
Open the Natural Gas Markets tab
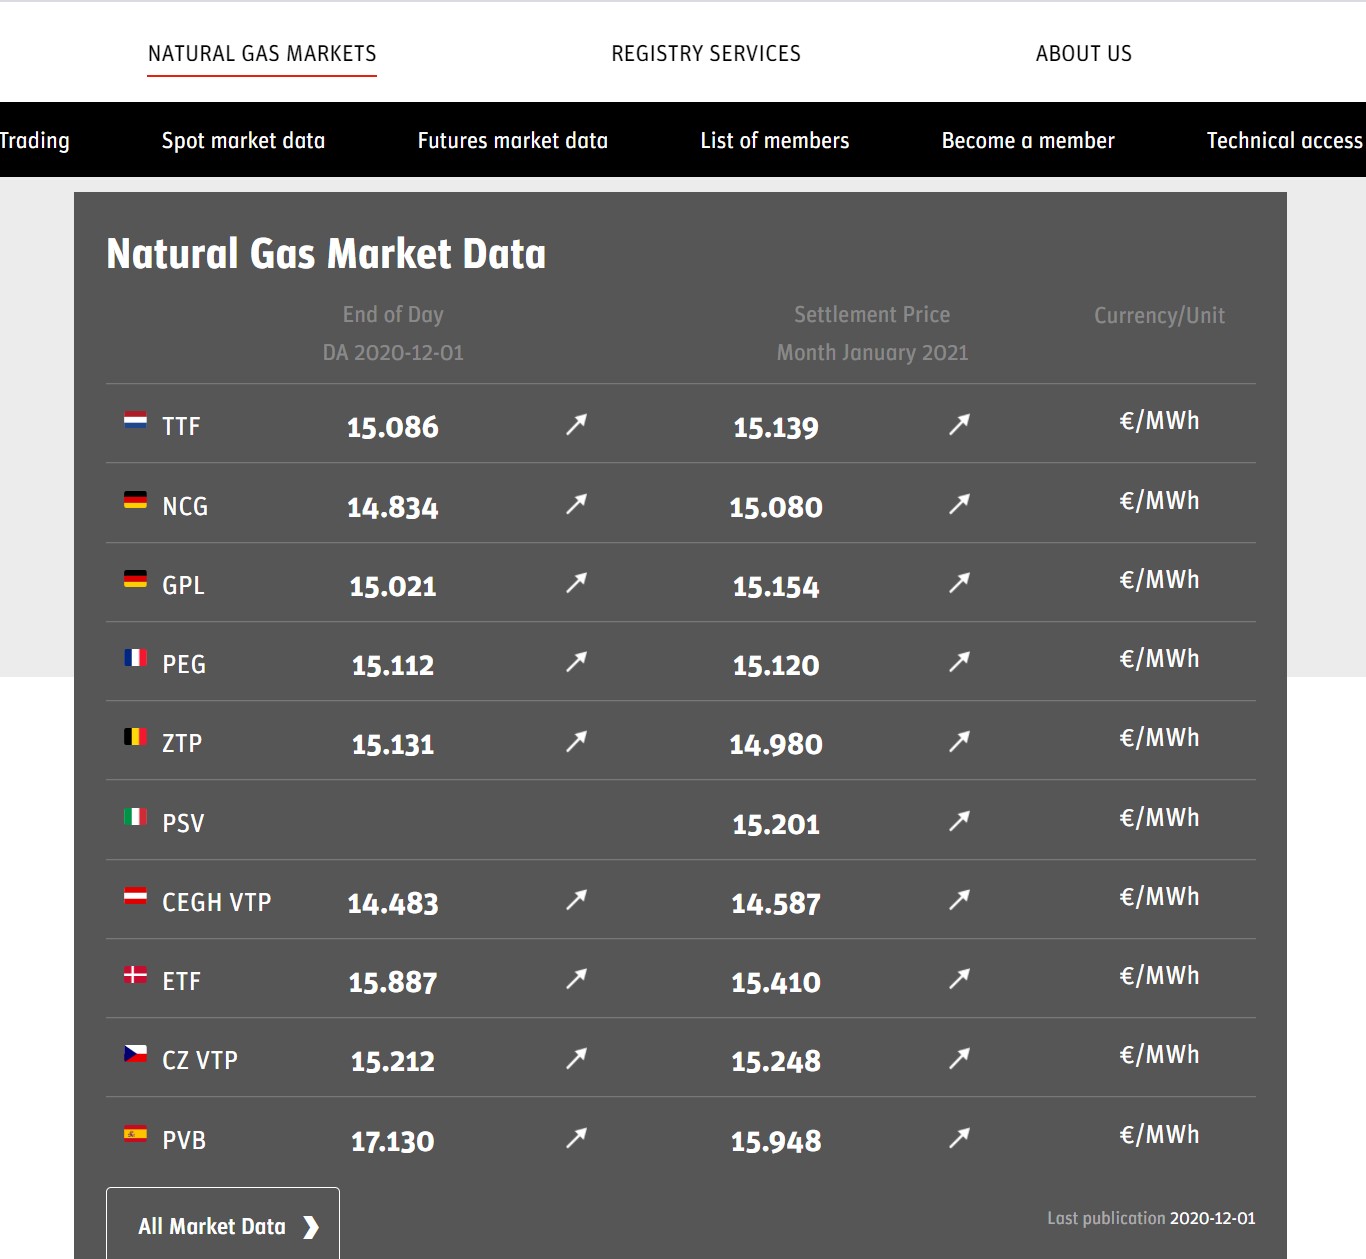click(262, 54)
